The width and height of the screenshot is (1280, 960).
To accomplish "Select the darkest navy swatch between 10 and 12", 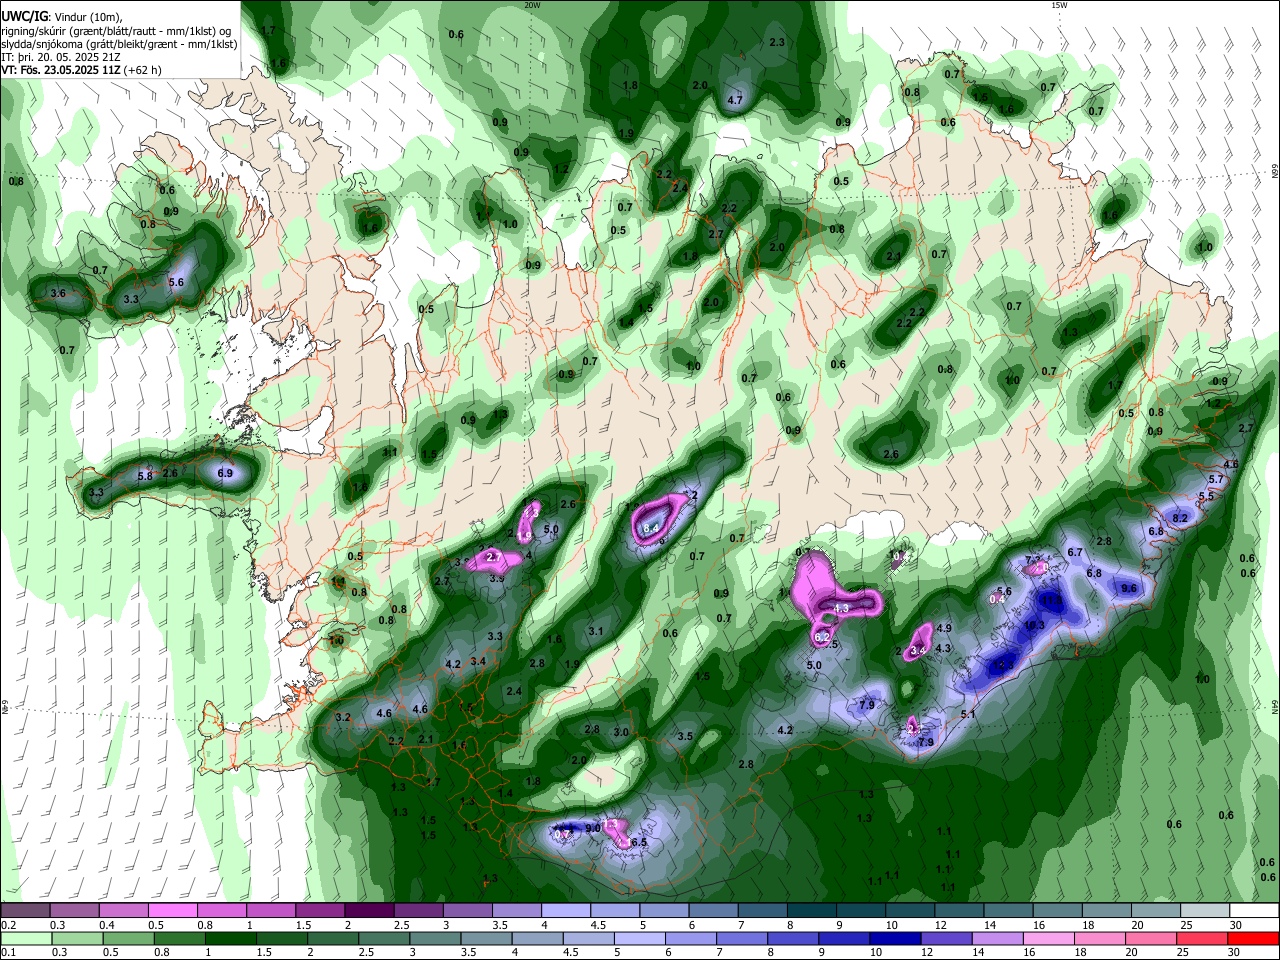I will coord(895,938).
